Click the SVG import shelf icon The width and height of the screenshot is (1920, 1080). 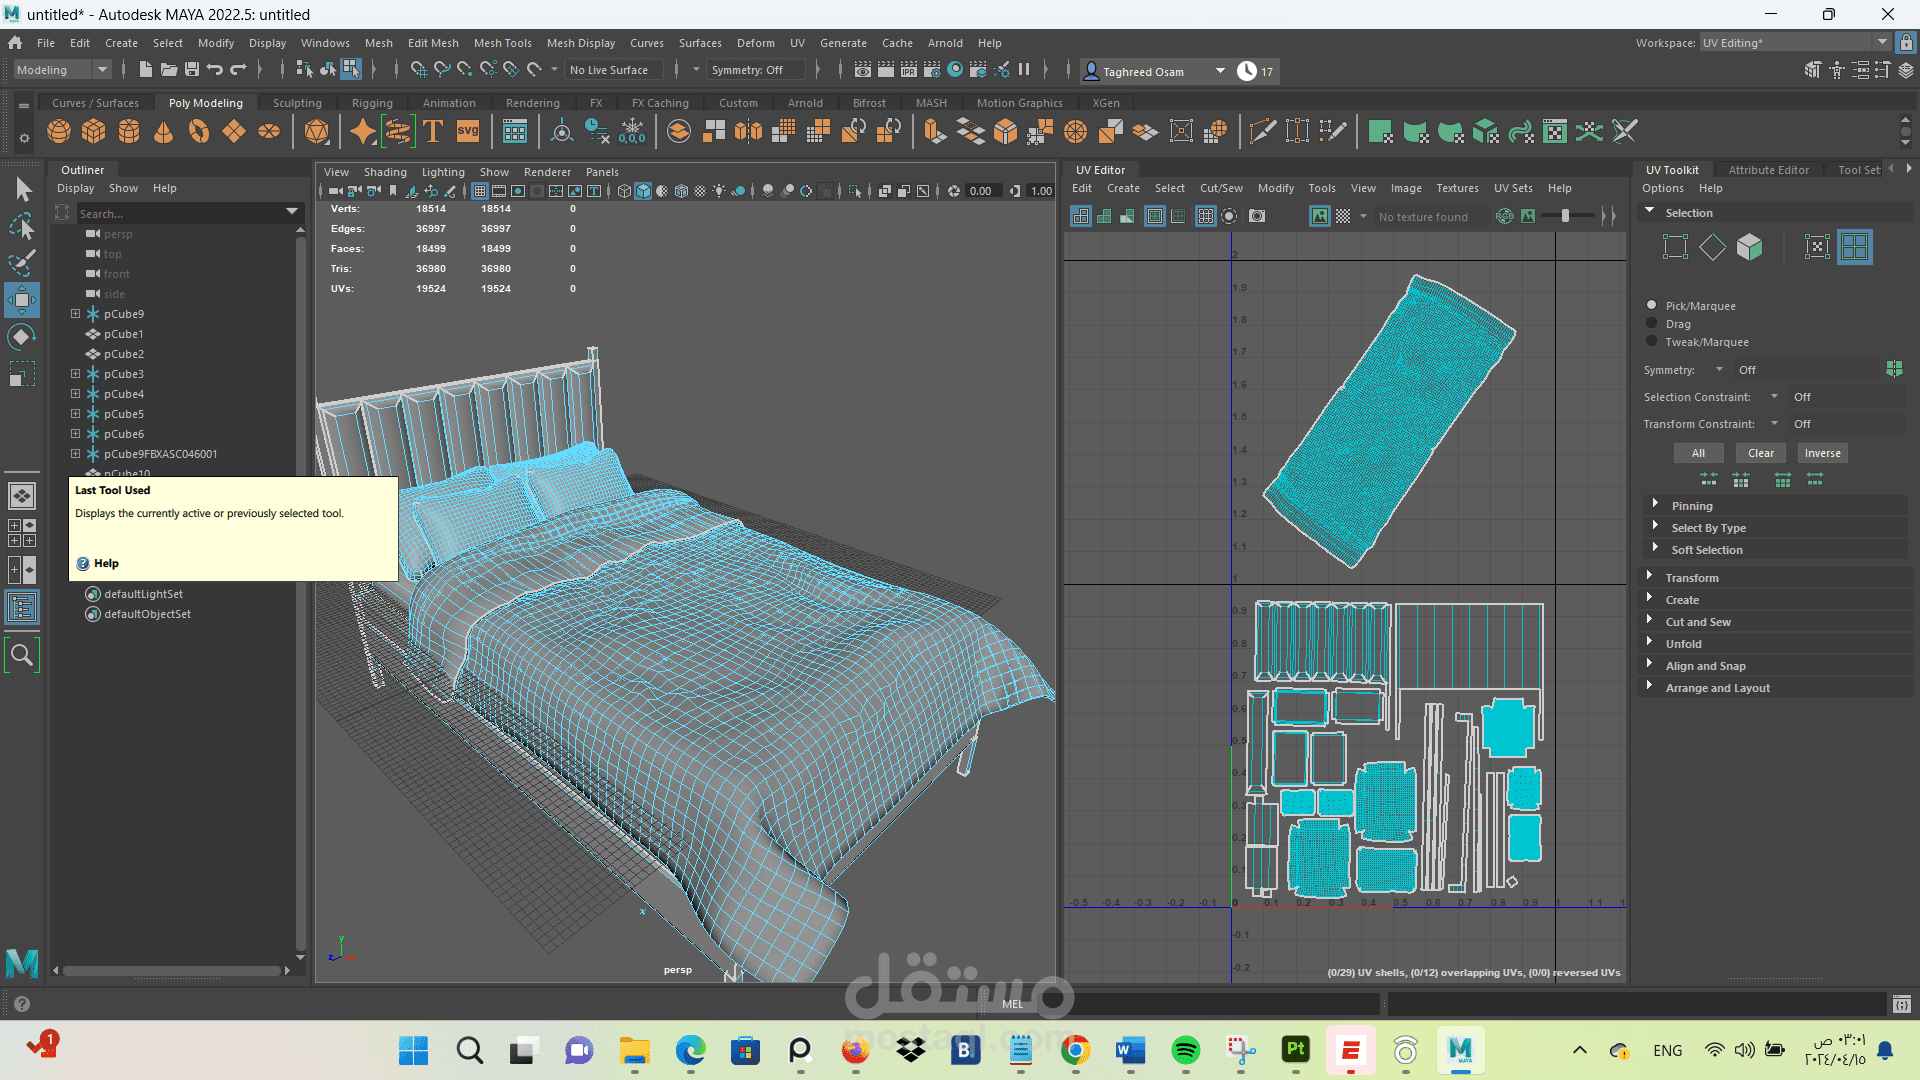[x=468, y=131]
